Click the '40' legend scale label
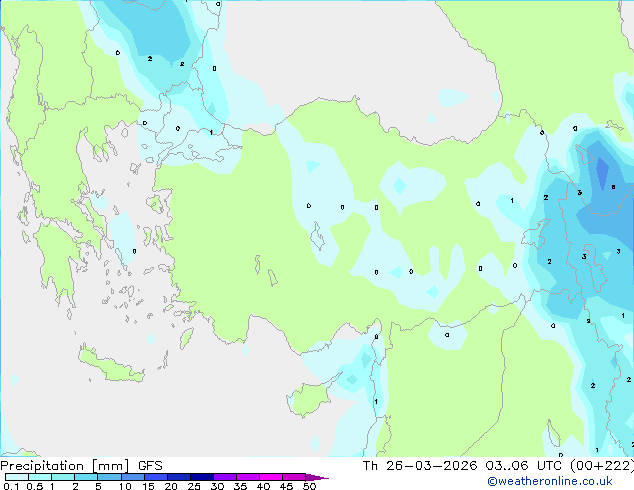This screenshot has height=490, width=634. (263, 486)
